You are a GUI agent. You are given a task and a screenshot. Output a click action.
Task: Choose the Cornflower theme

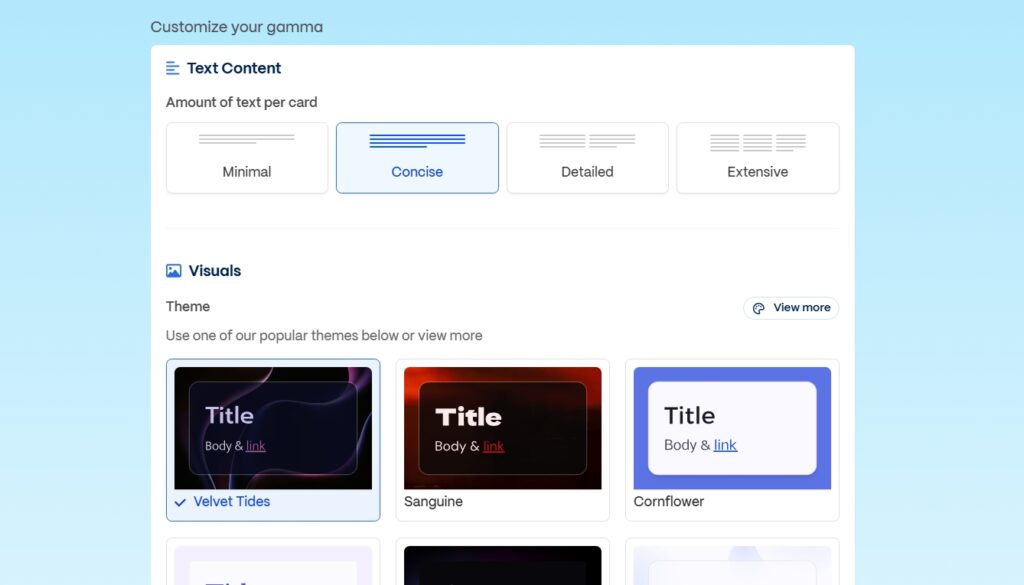point(731,427)
